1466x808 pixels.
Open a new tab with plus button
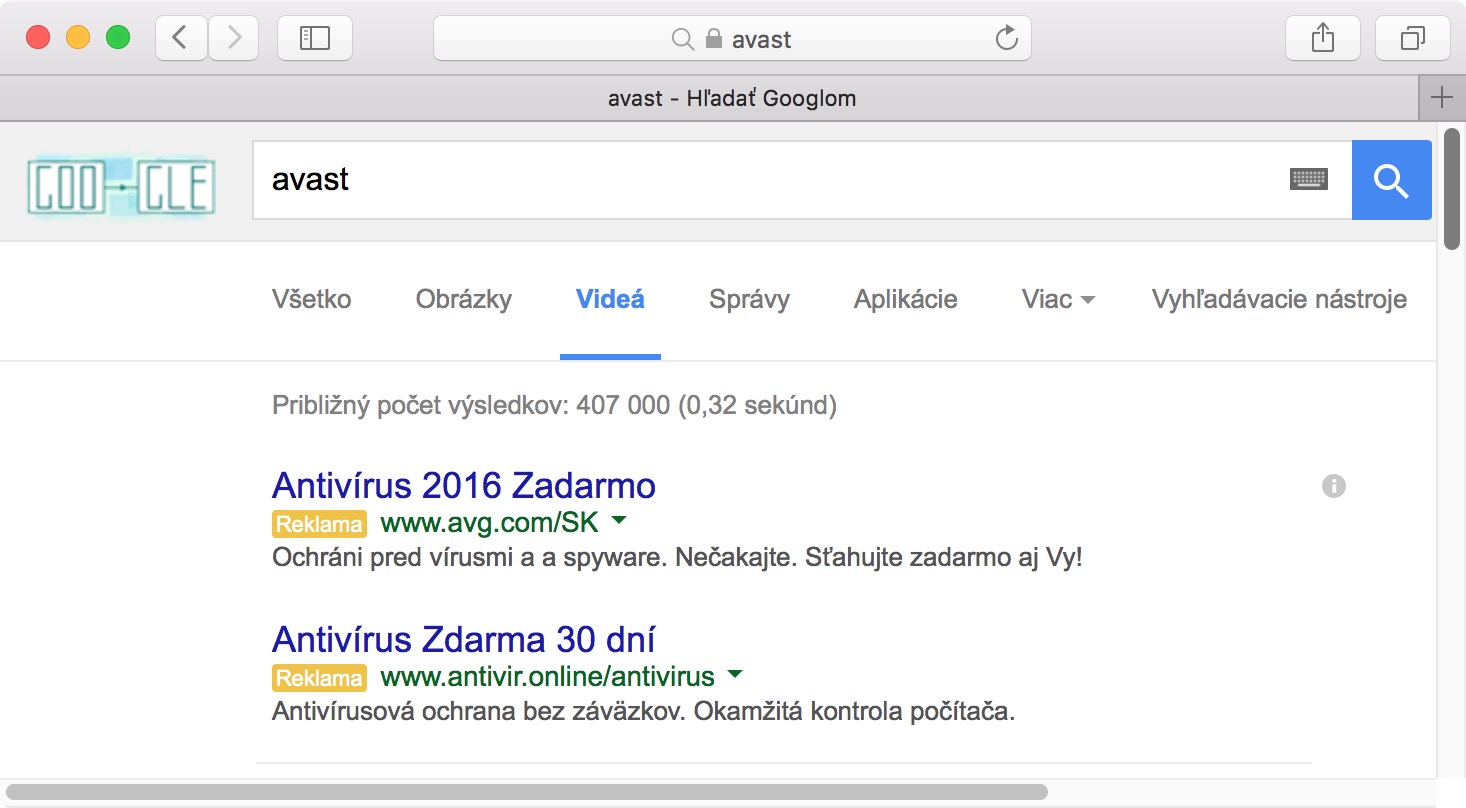pyautogui.click(x=1441, y=98)
